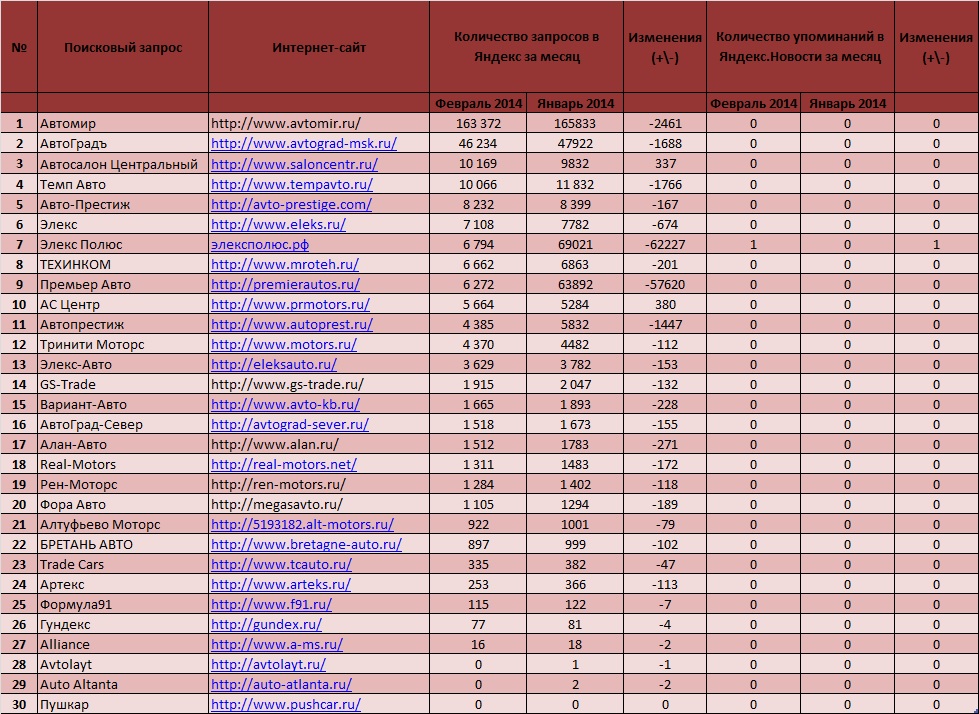Open the www.motors.ru link
979x714 pixels.
pyautogui.click(x=283, y=345)
